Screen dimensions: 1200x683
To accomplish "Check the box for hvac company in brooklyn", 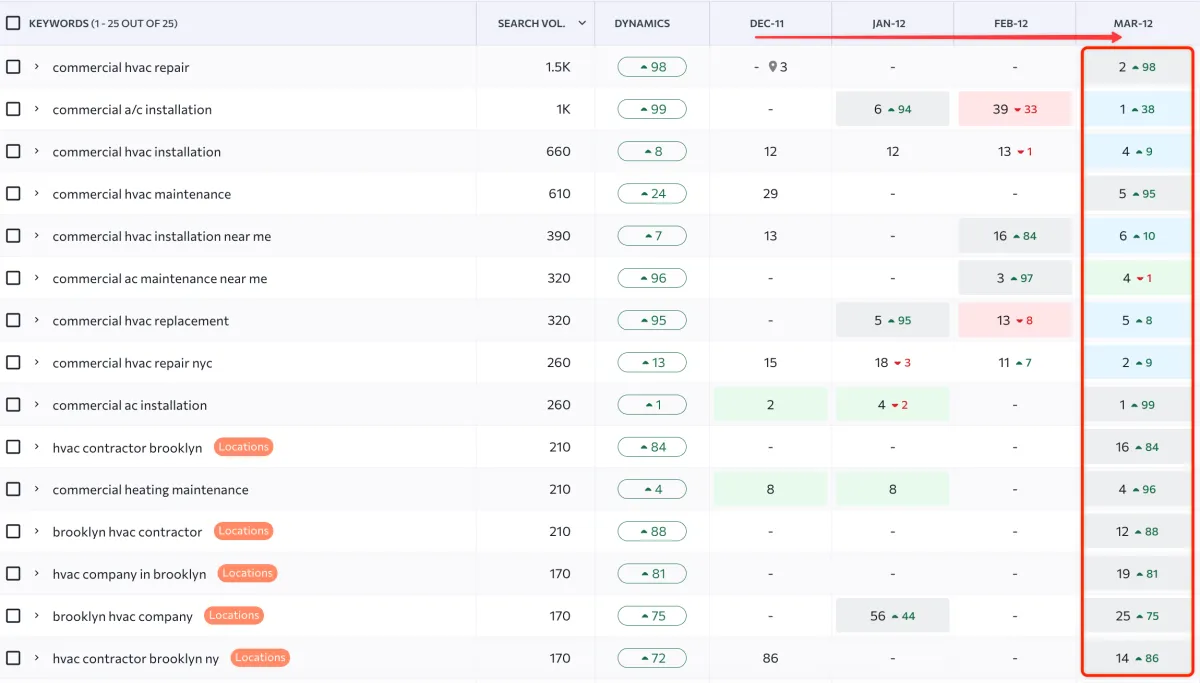I will click(x=13, y=573).
